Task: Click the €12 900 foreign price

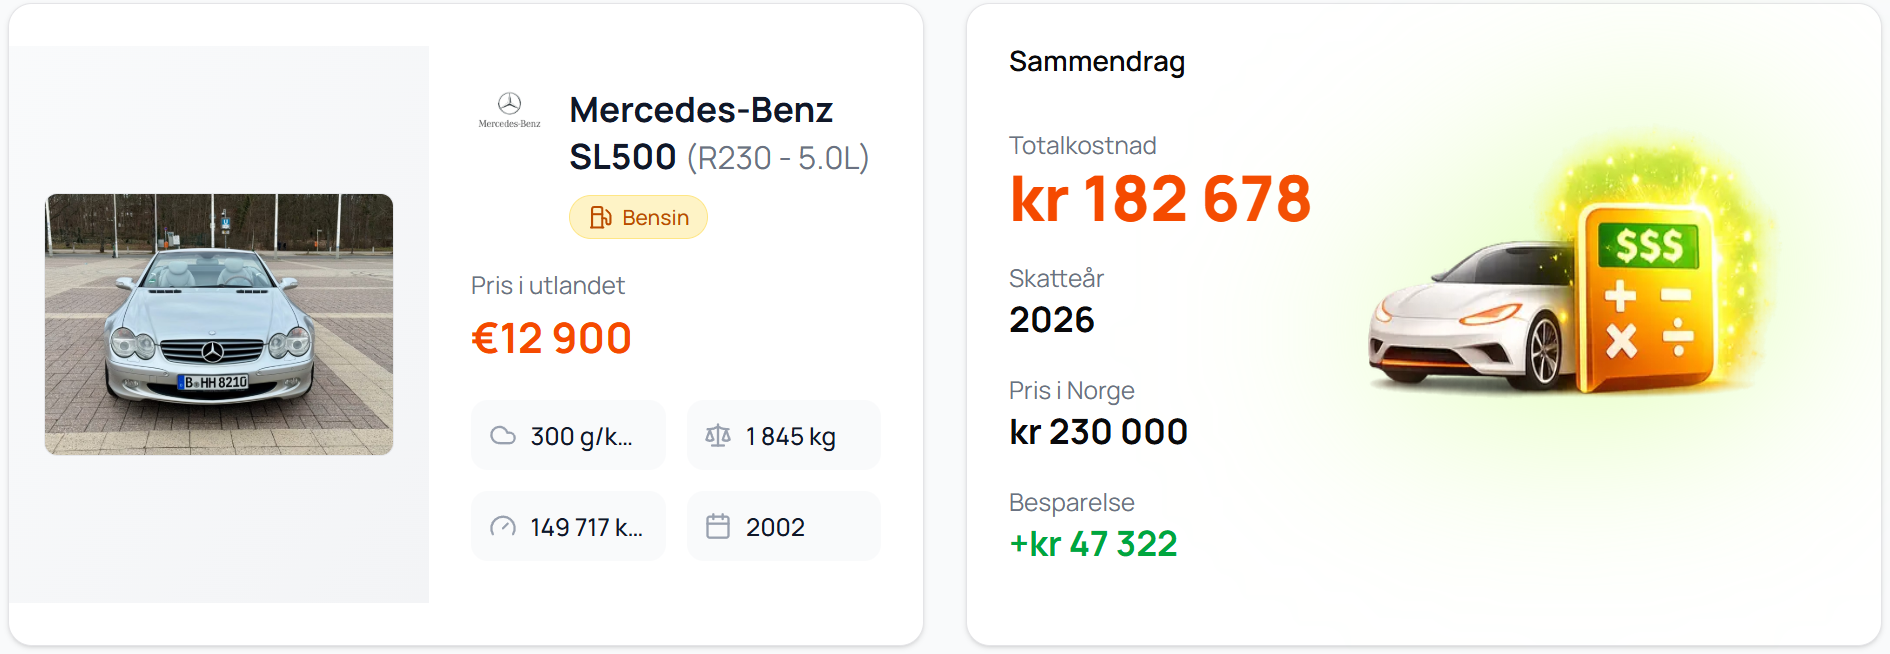Action: pyautogui.click(x=551, y=338)
